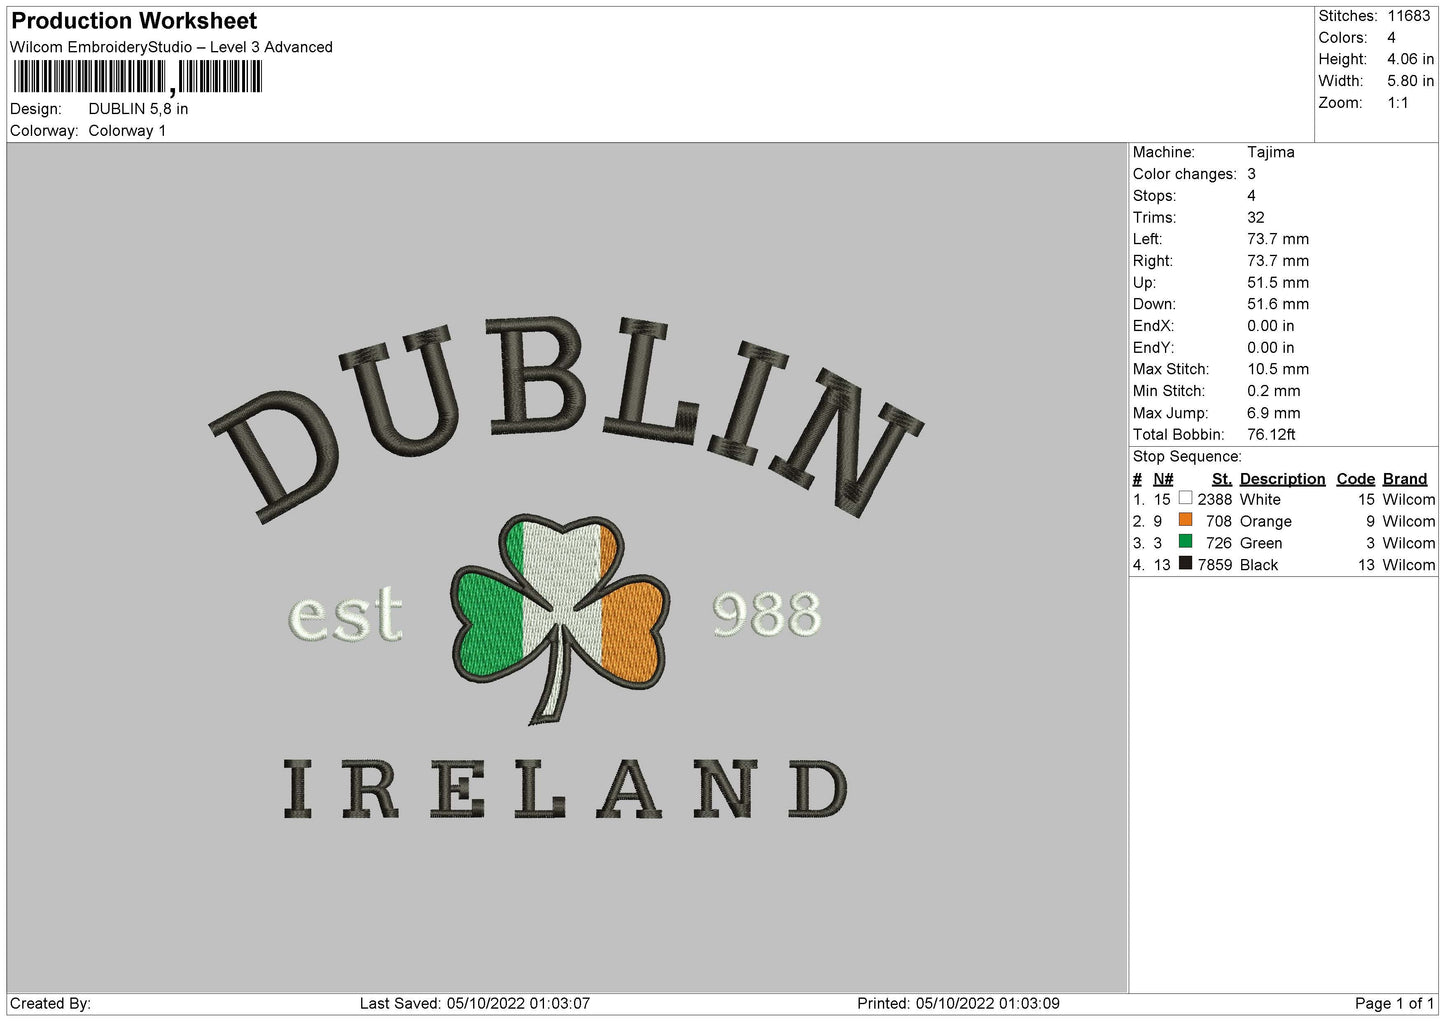Screen dimensions: 1445x1021
Task: Click the Left value 73.7 mm
Action: coord(1278,239)
